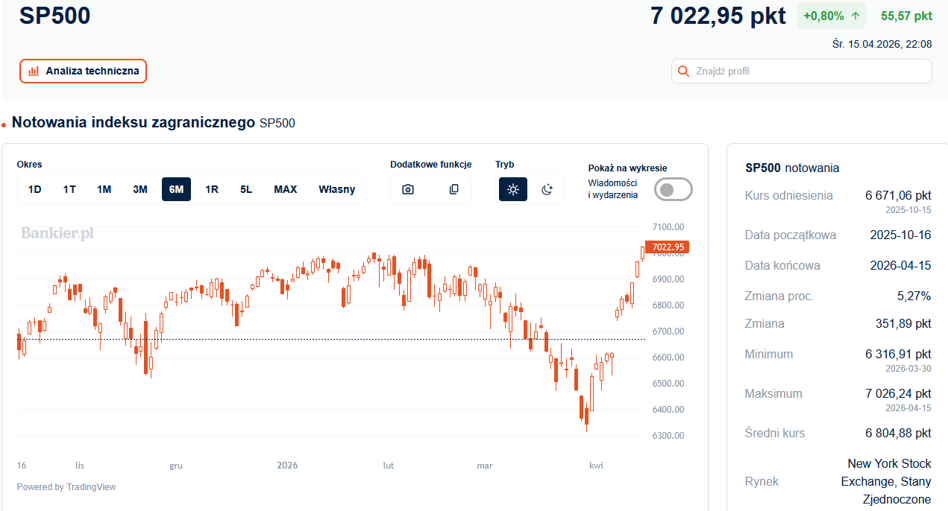This screenshot has height=511, width=948.
Task: Select the 1D period option
Action: pos(34,189)
